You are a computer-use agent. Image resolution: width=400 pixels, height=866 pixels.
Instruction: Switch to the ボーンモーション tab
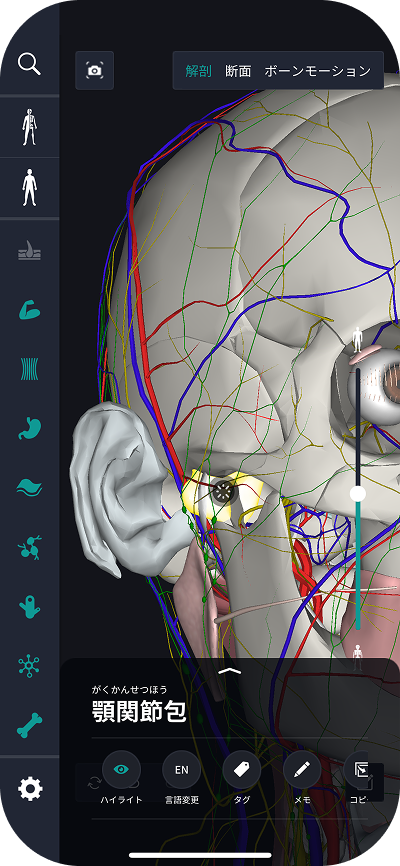tap(318, 71)
